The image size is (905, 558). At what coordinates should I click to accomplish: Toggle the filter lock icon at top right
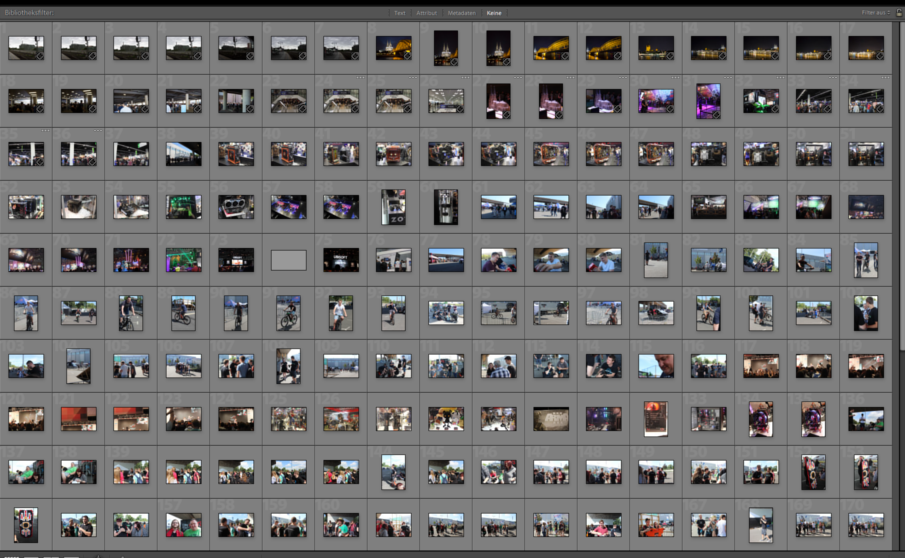pos(897,13)
